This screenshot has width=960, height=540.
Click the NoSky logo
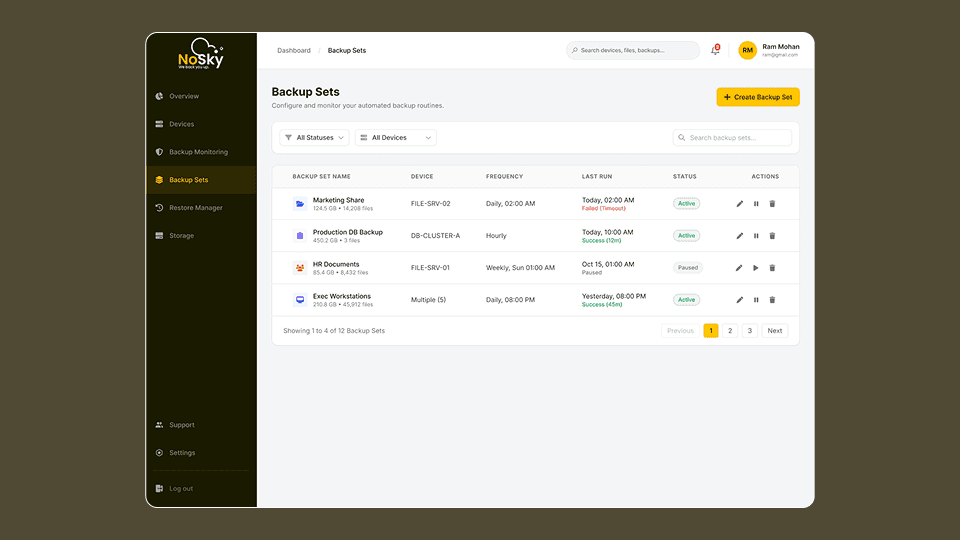(x=201, y=55)
